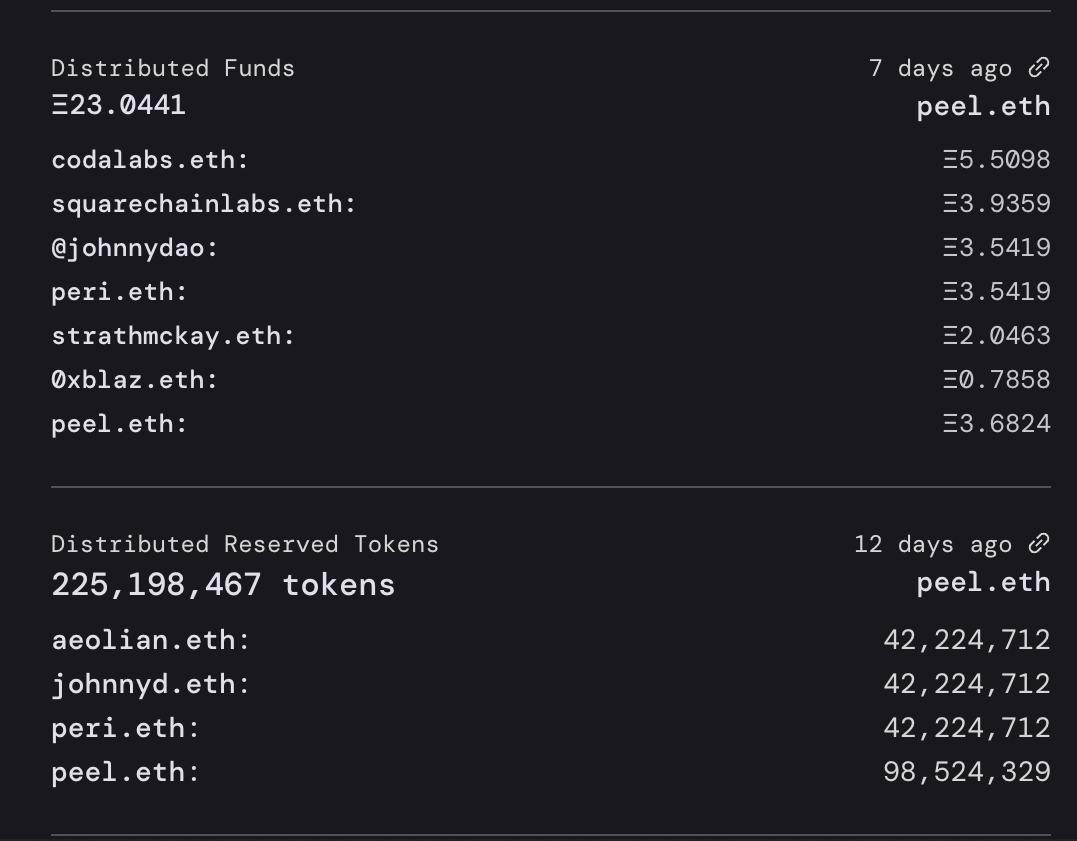Click the Distributed Funds event title
The width and height of the screenshot is (1077, 841).
click(x=173, y=68)
